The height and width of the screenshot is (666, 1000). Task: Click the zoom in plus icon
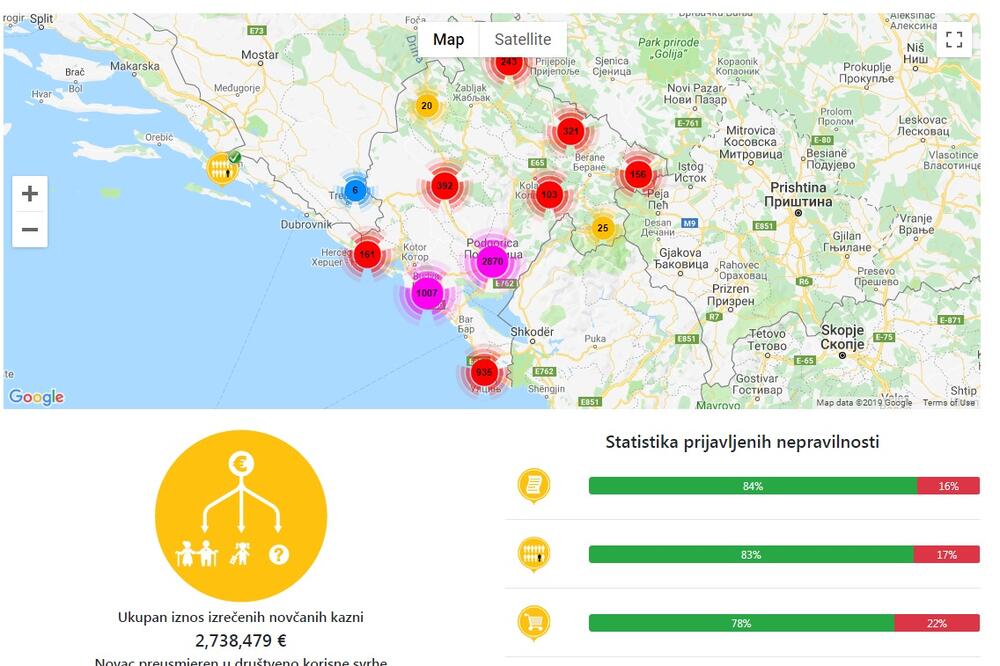click(30, 193)
